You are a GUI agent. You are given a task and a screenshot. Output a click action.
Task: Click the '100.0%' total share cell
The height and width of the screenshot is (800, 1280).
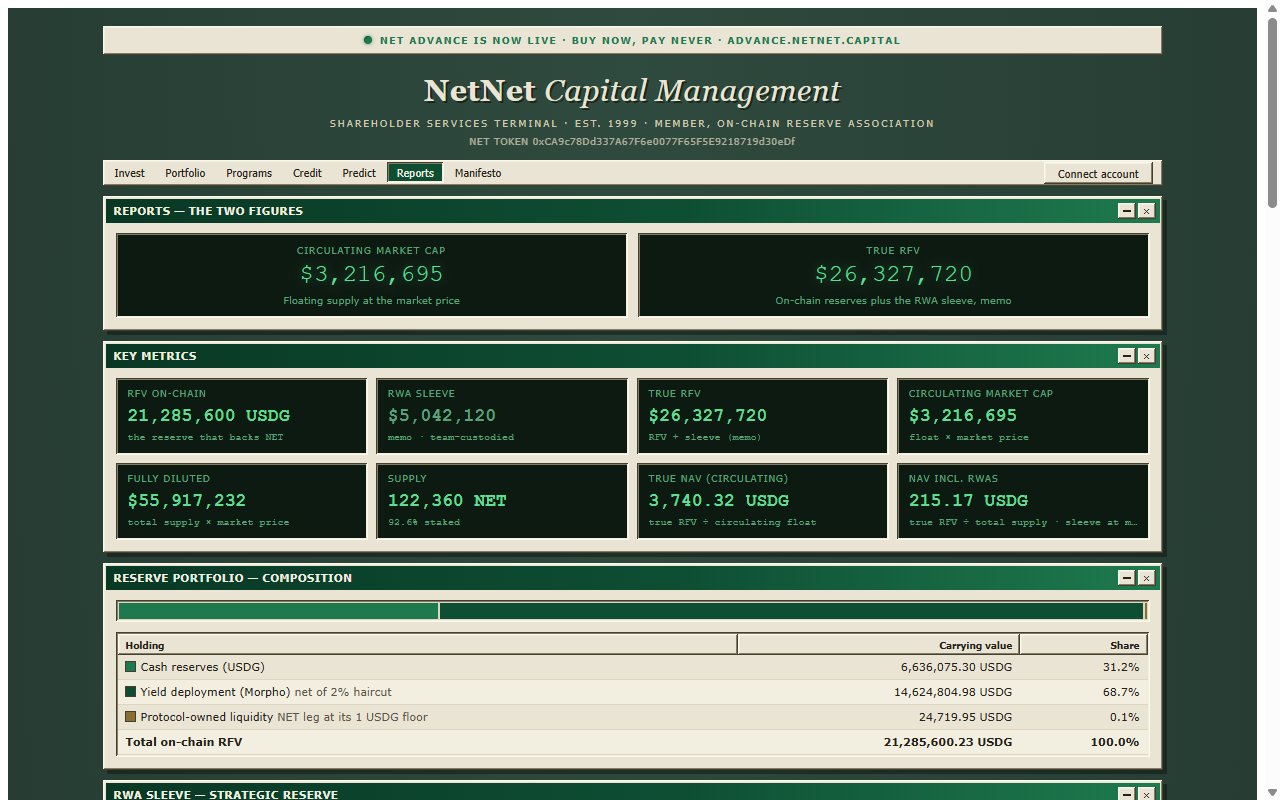[x=1115, y=742]
